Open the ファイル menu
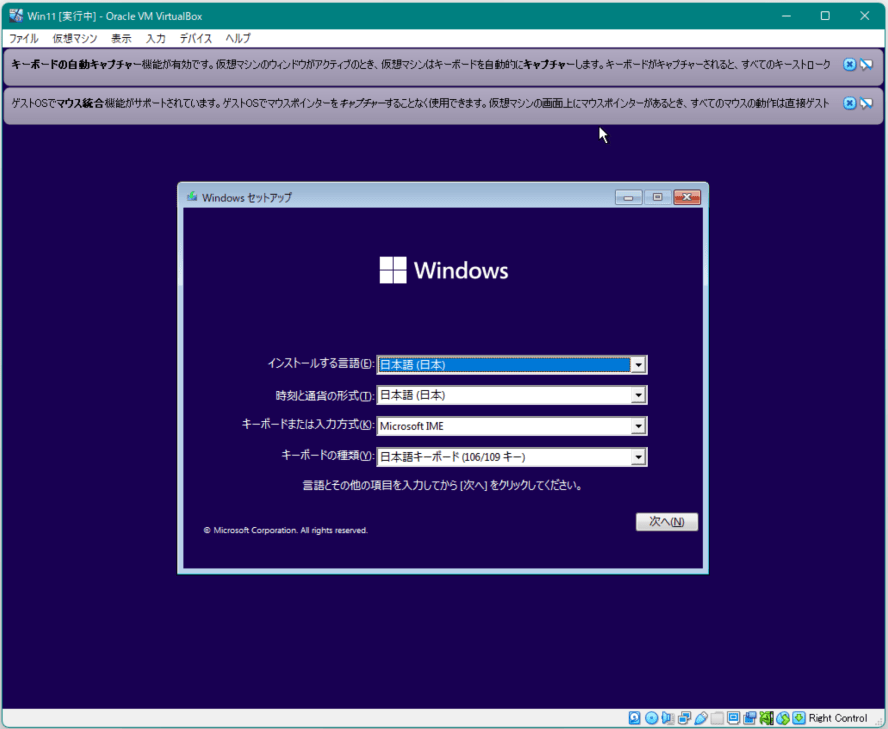Viewport: 888px width, 729px height. [x=24, y=39]
